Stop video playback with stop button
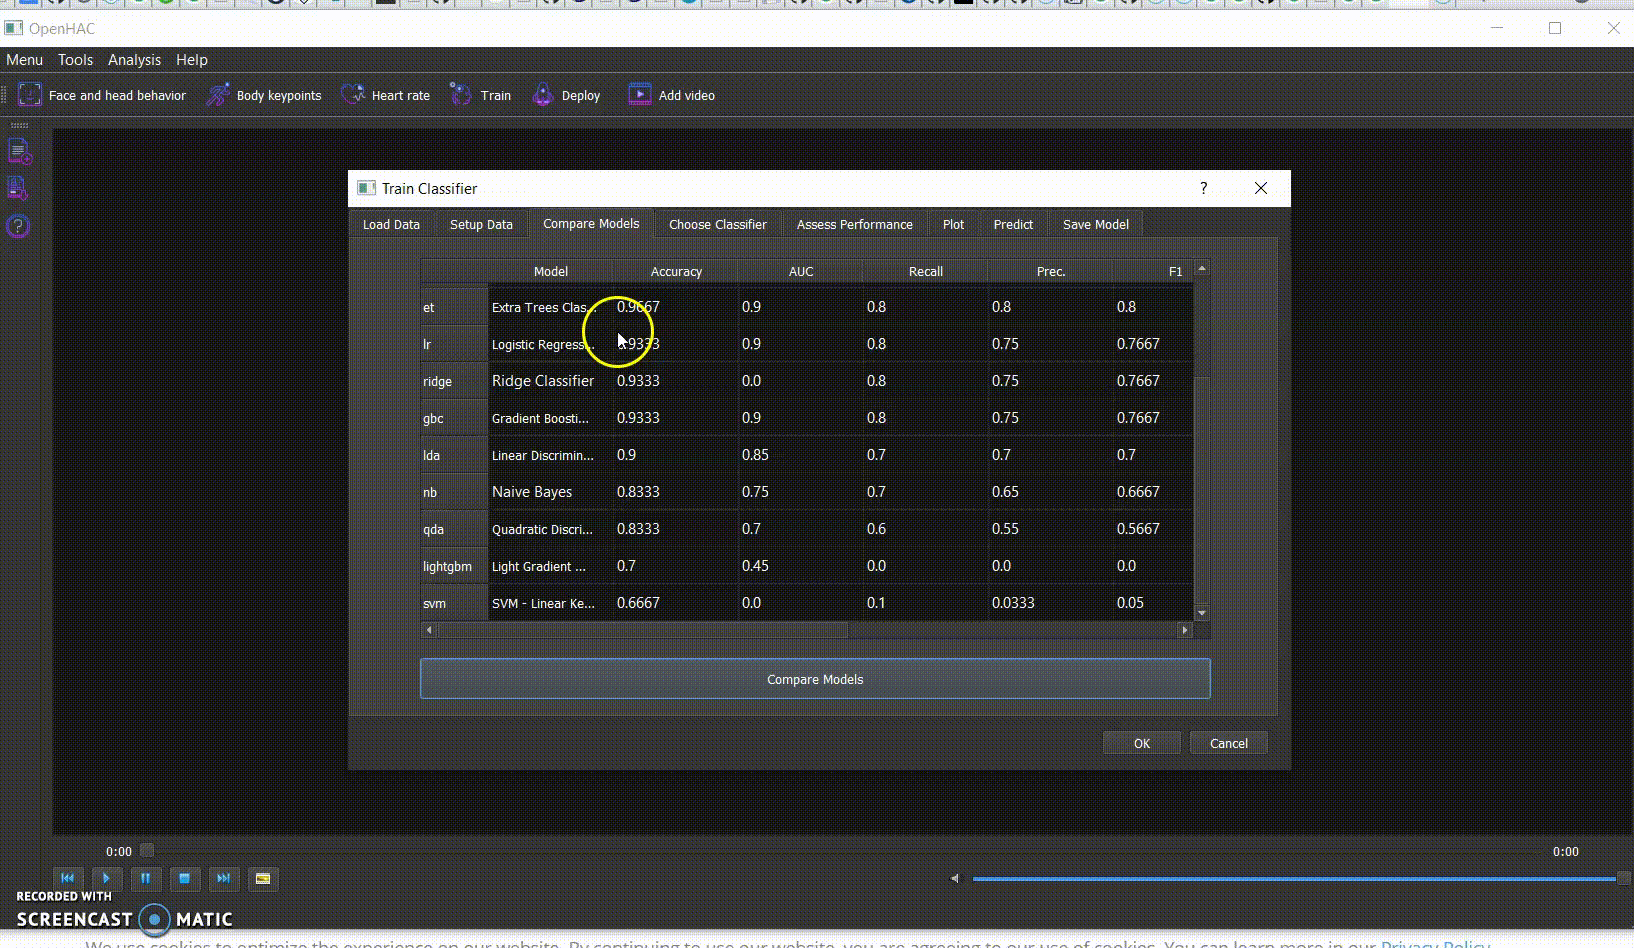The height and width of the screenshot is (948, 1634). point(184,879)
